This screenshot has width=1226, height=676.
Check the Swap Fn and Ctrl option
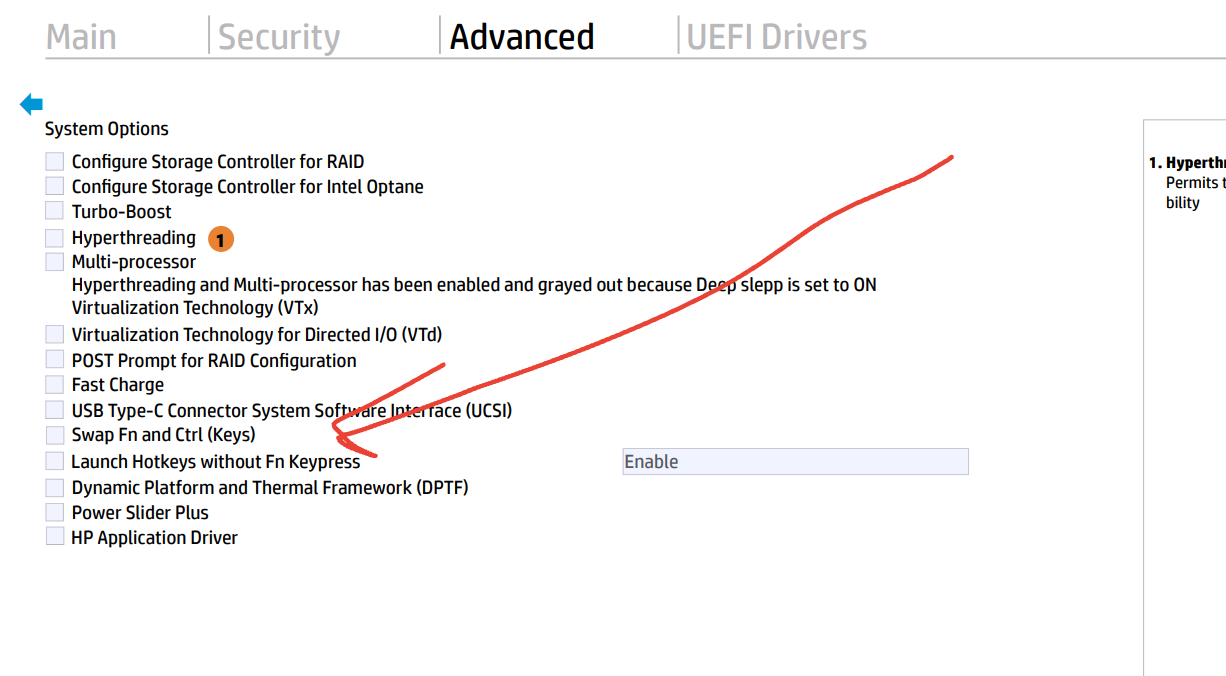[x=54, y=435]
